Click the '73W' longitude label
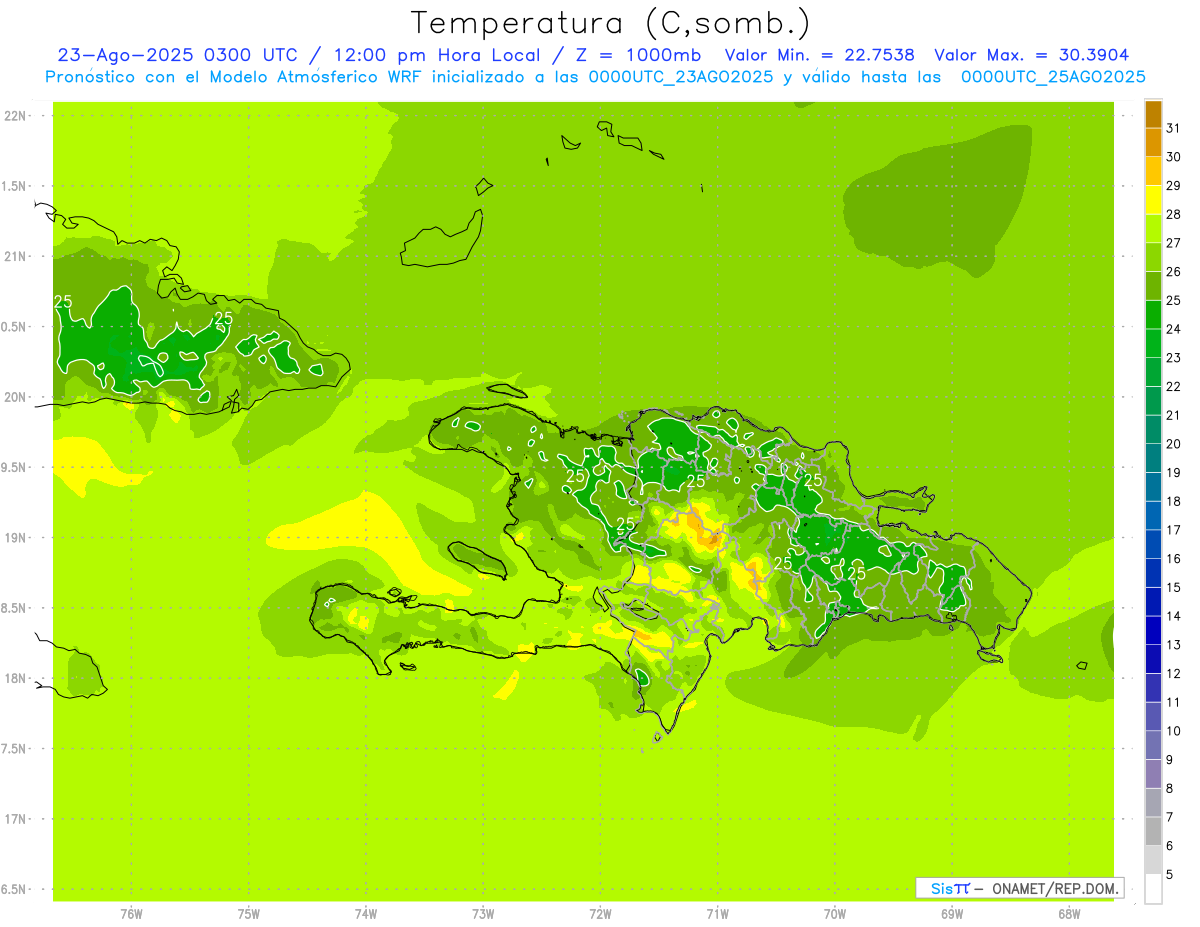This screenshot has width=1200, height=927. 483,914
